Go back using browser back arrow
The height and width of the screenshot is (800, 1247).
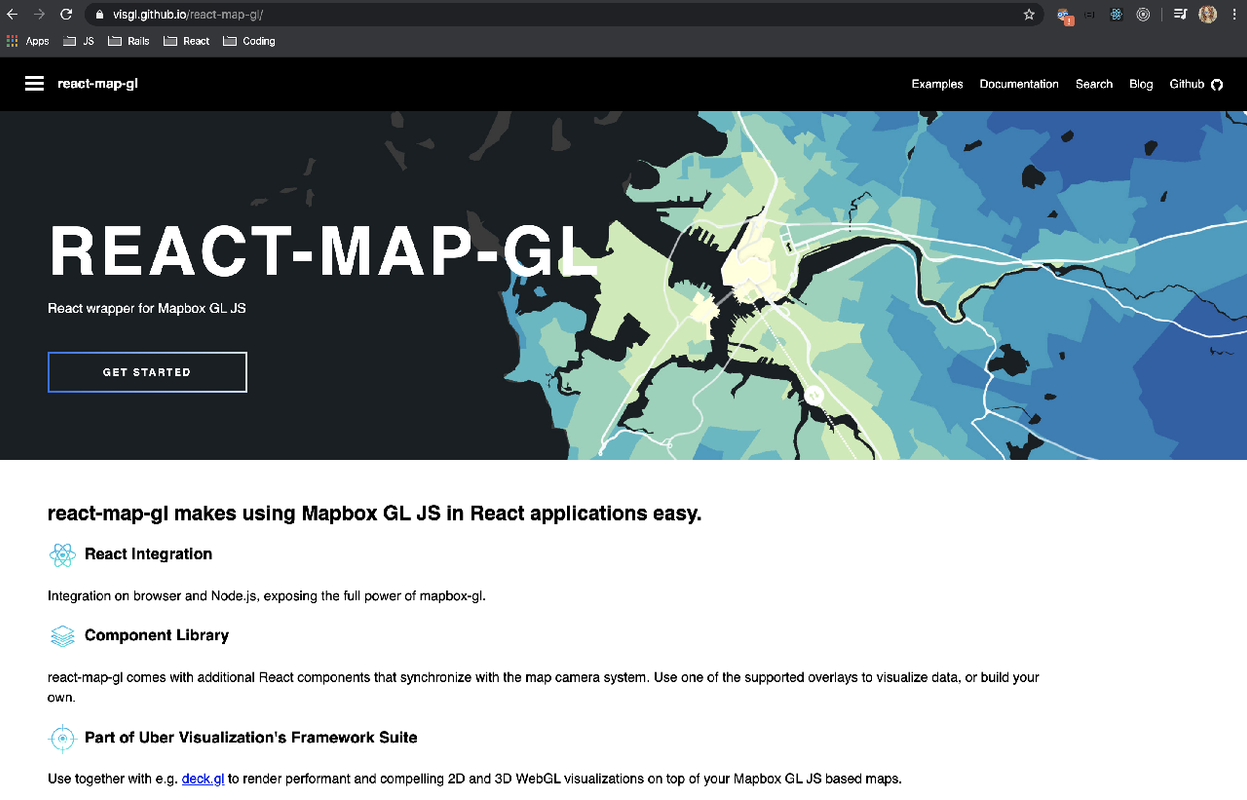(13, 15)
